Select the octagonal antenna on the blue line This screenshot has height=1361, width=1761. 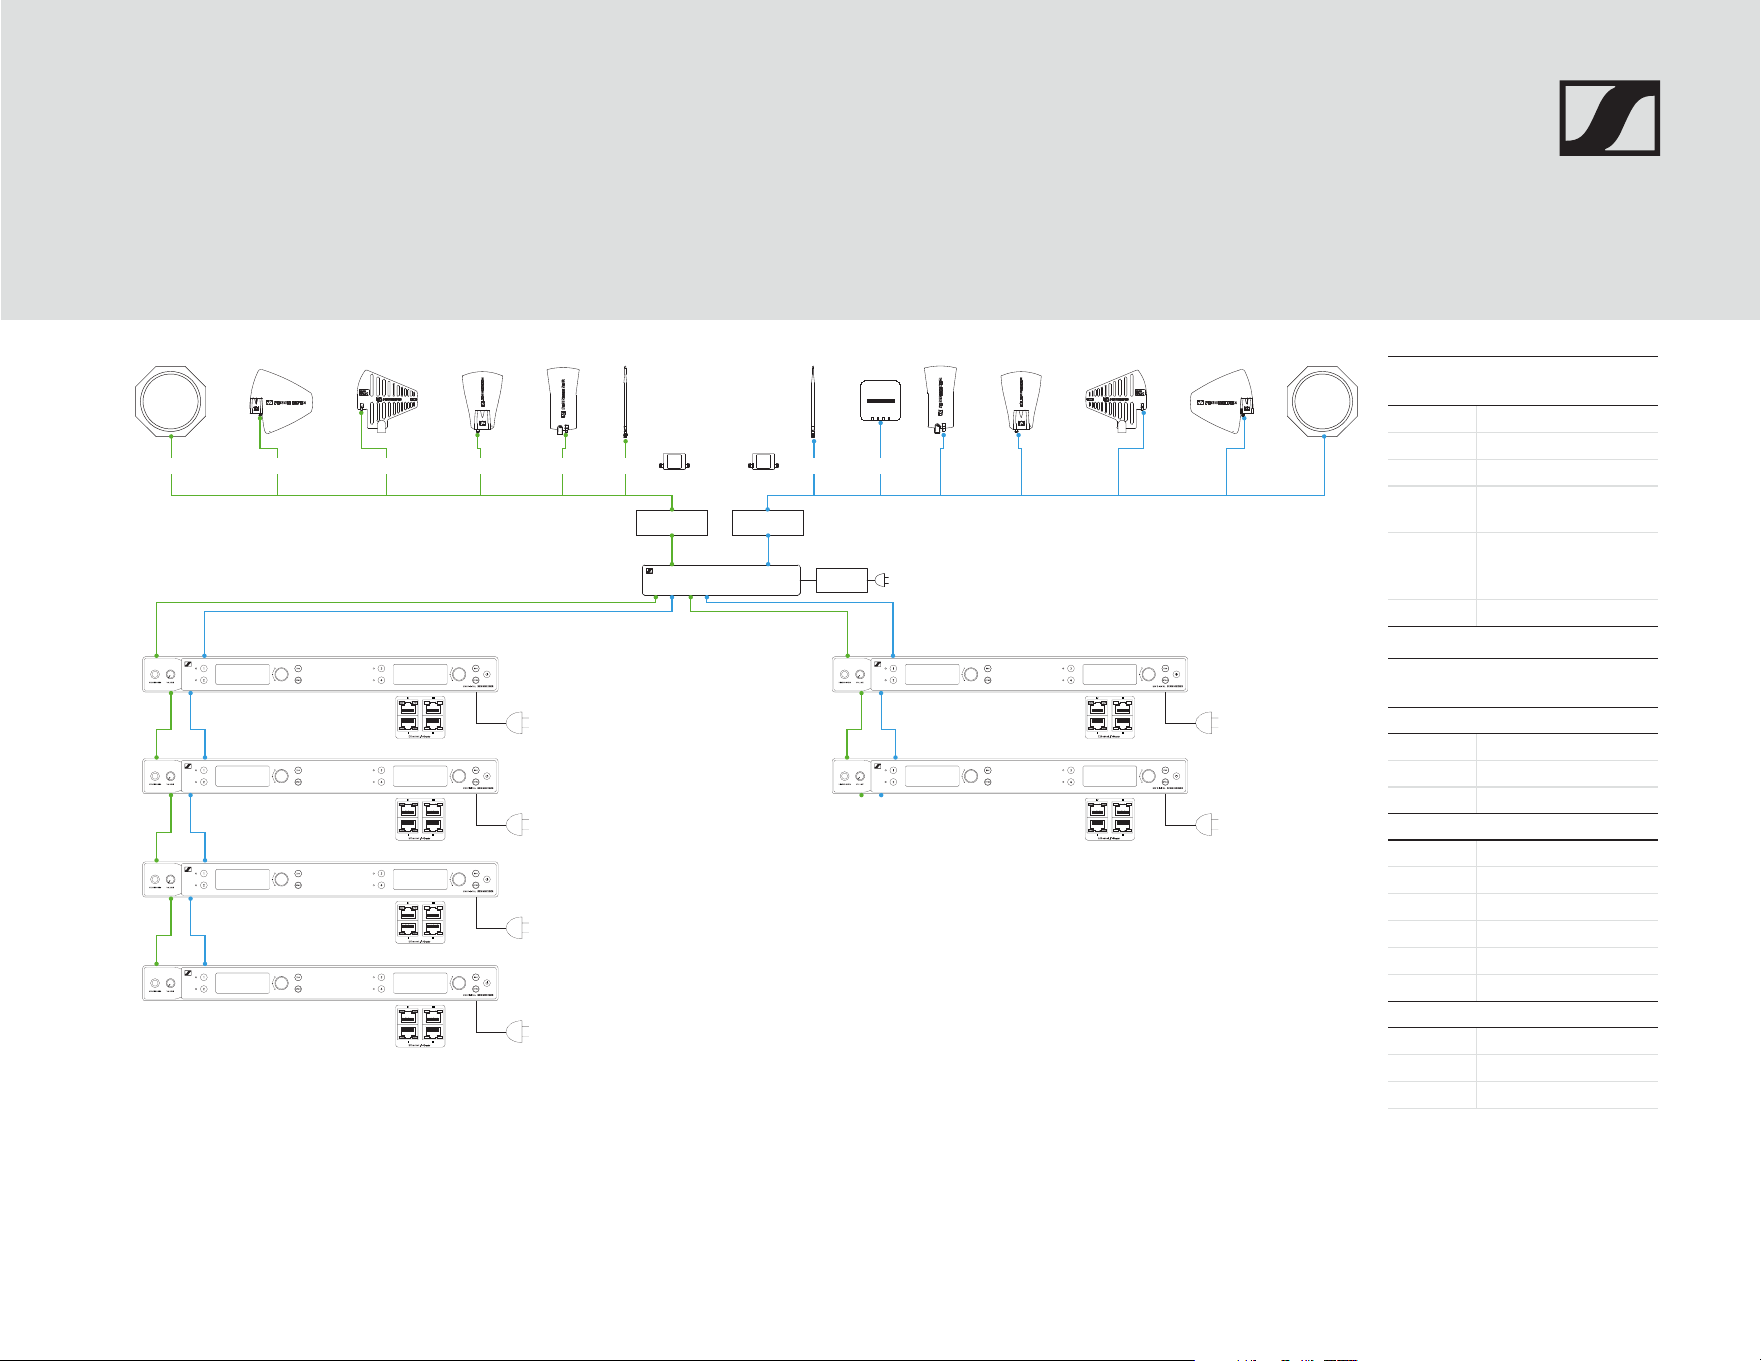click(x=1323, y=400)
